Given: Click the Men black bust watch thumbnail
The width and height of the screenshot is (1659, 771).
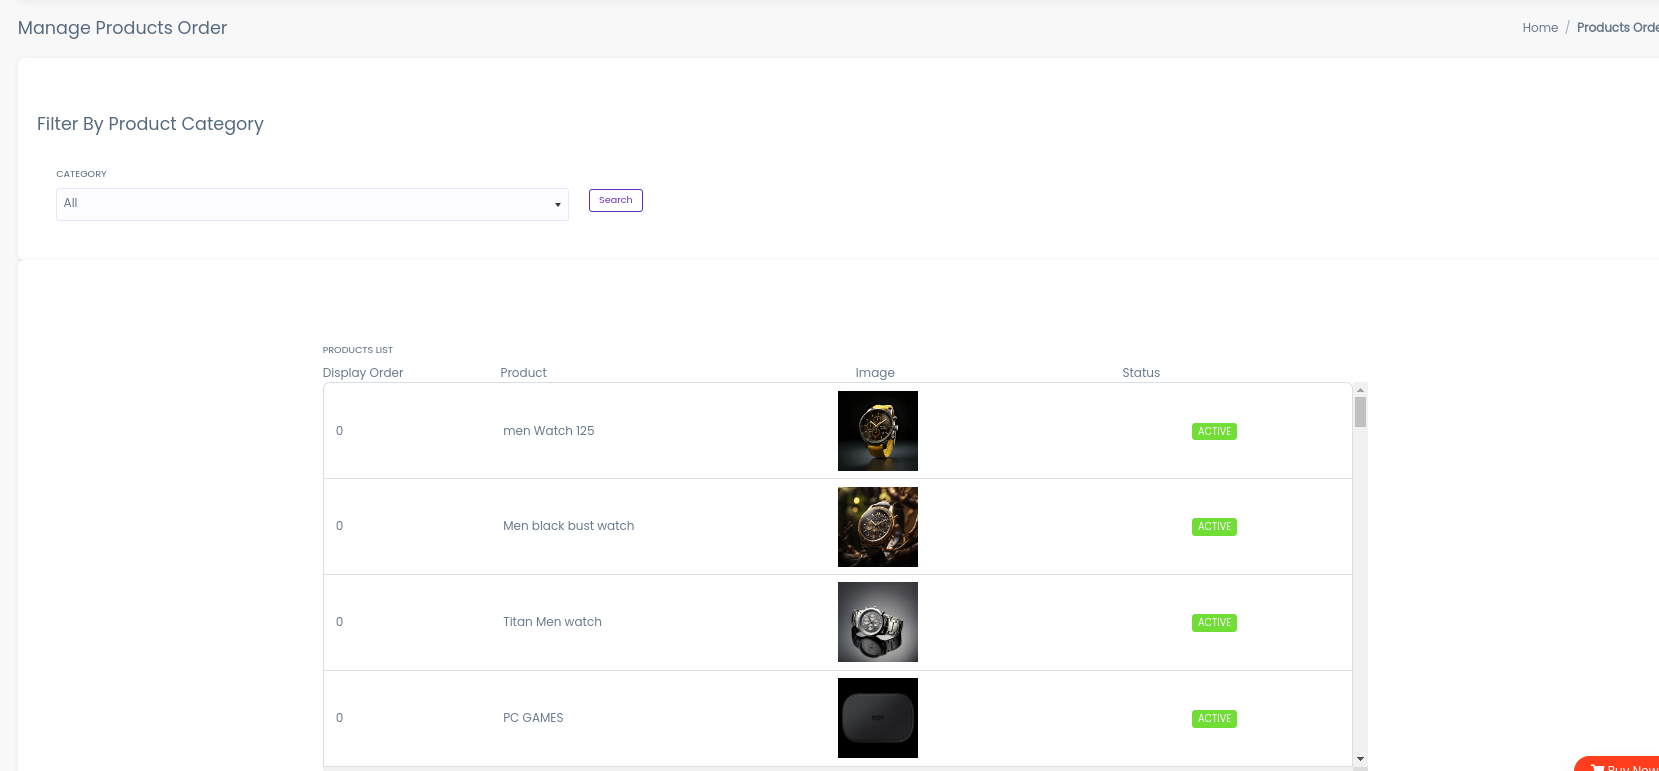Looking at the screenshot, I should pyautogui.click(x=877, y=527).
